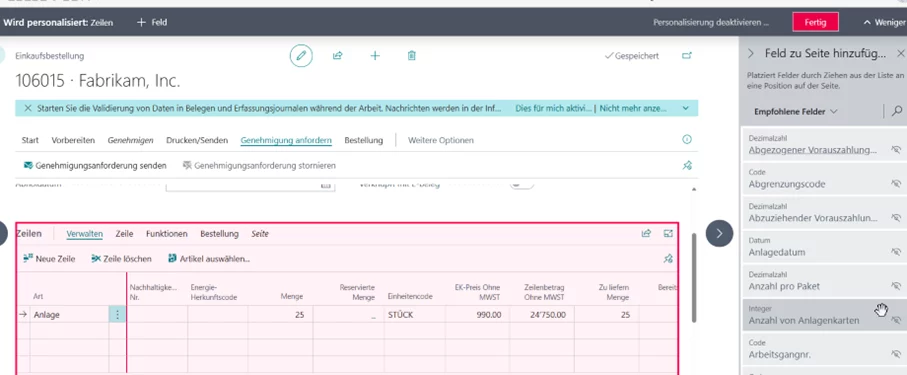The width and height of the screenshot is (907, 375).
Task: Close the Feld zu Seite hinzufügen panel
Action: click(901, 54)
